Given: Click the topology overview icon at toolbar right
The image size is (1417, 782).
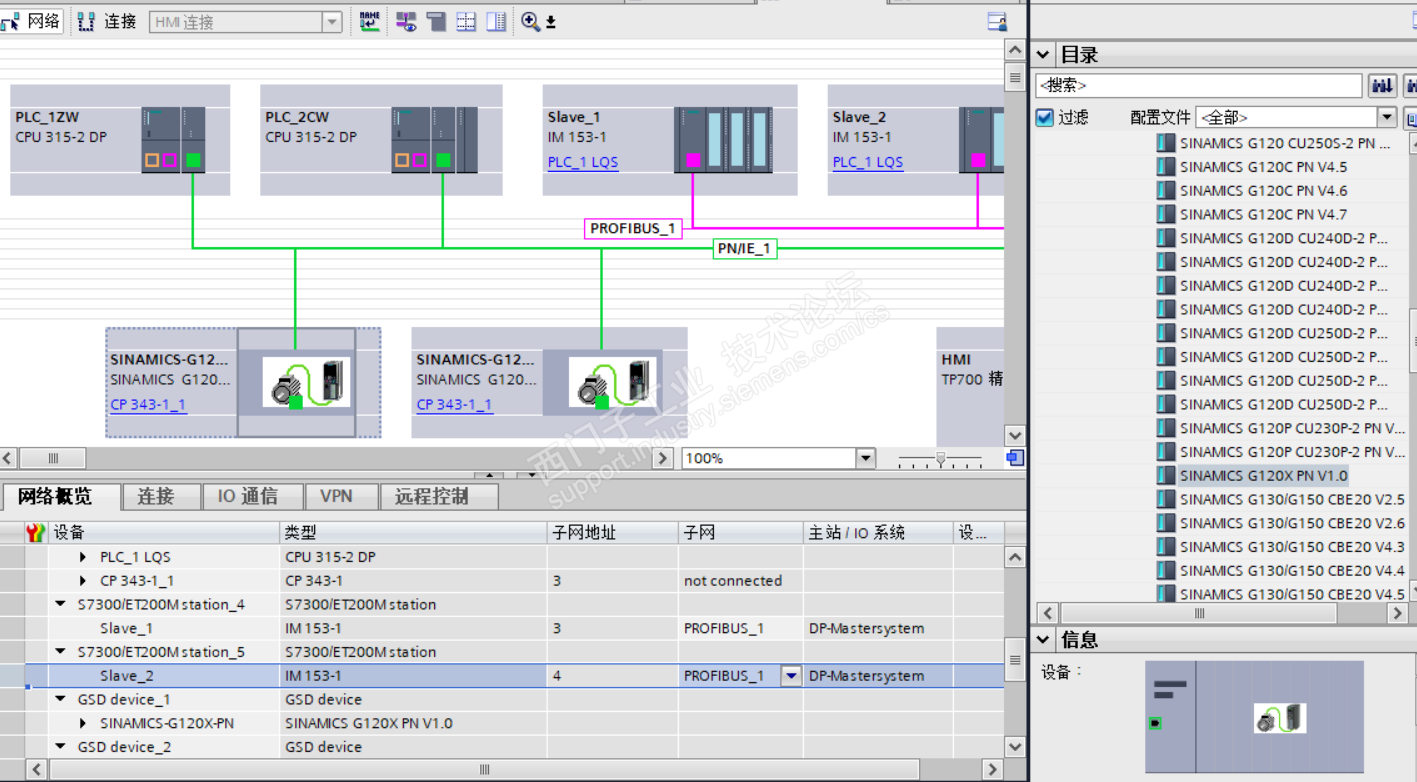Looking at the screenshot, I should (x=996, y=21).
